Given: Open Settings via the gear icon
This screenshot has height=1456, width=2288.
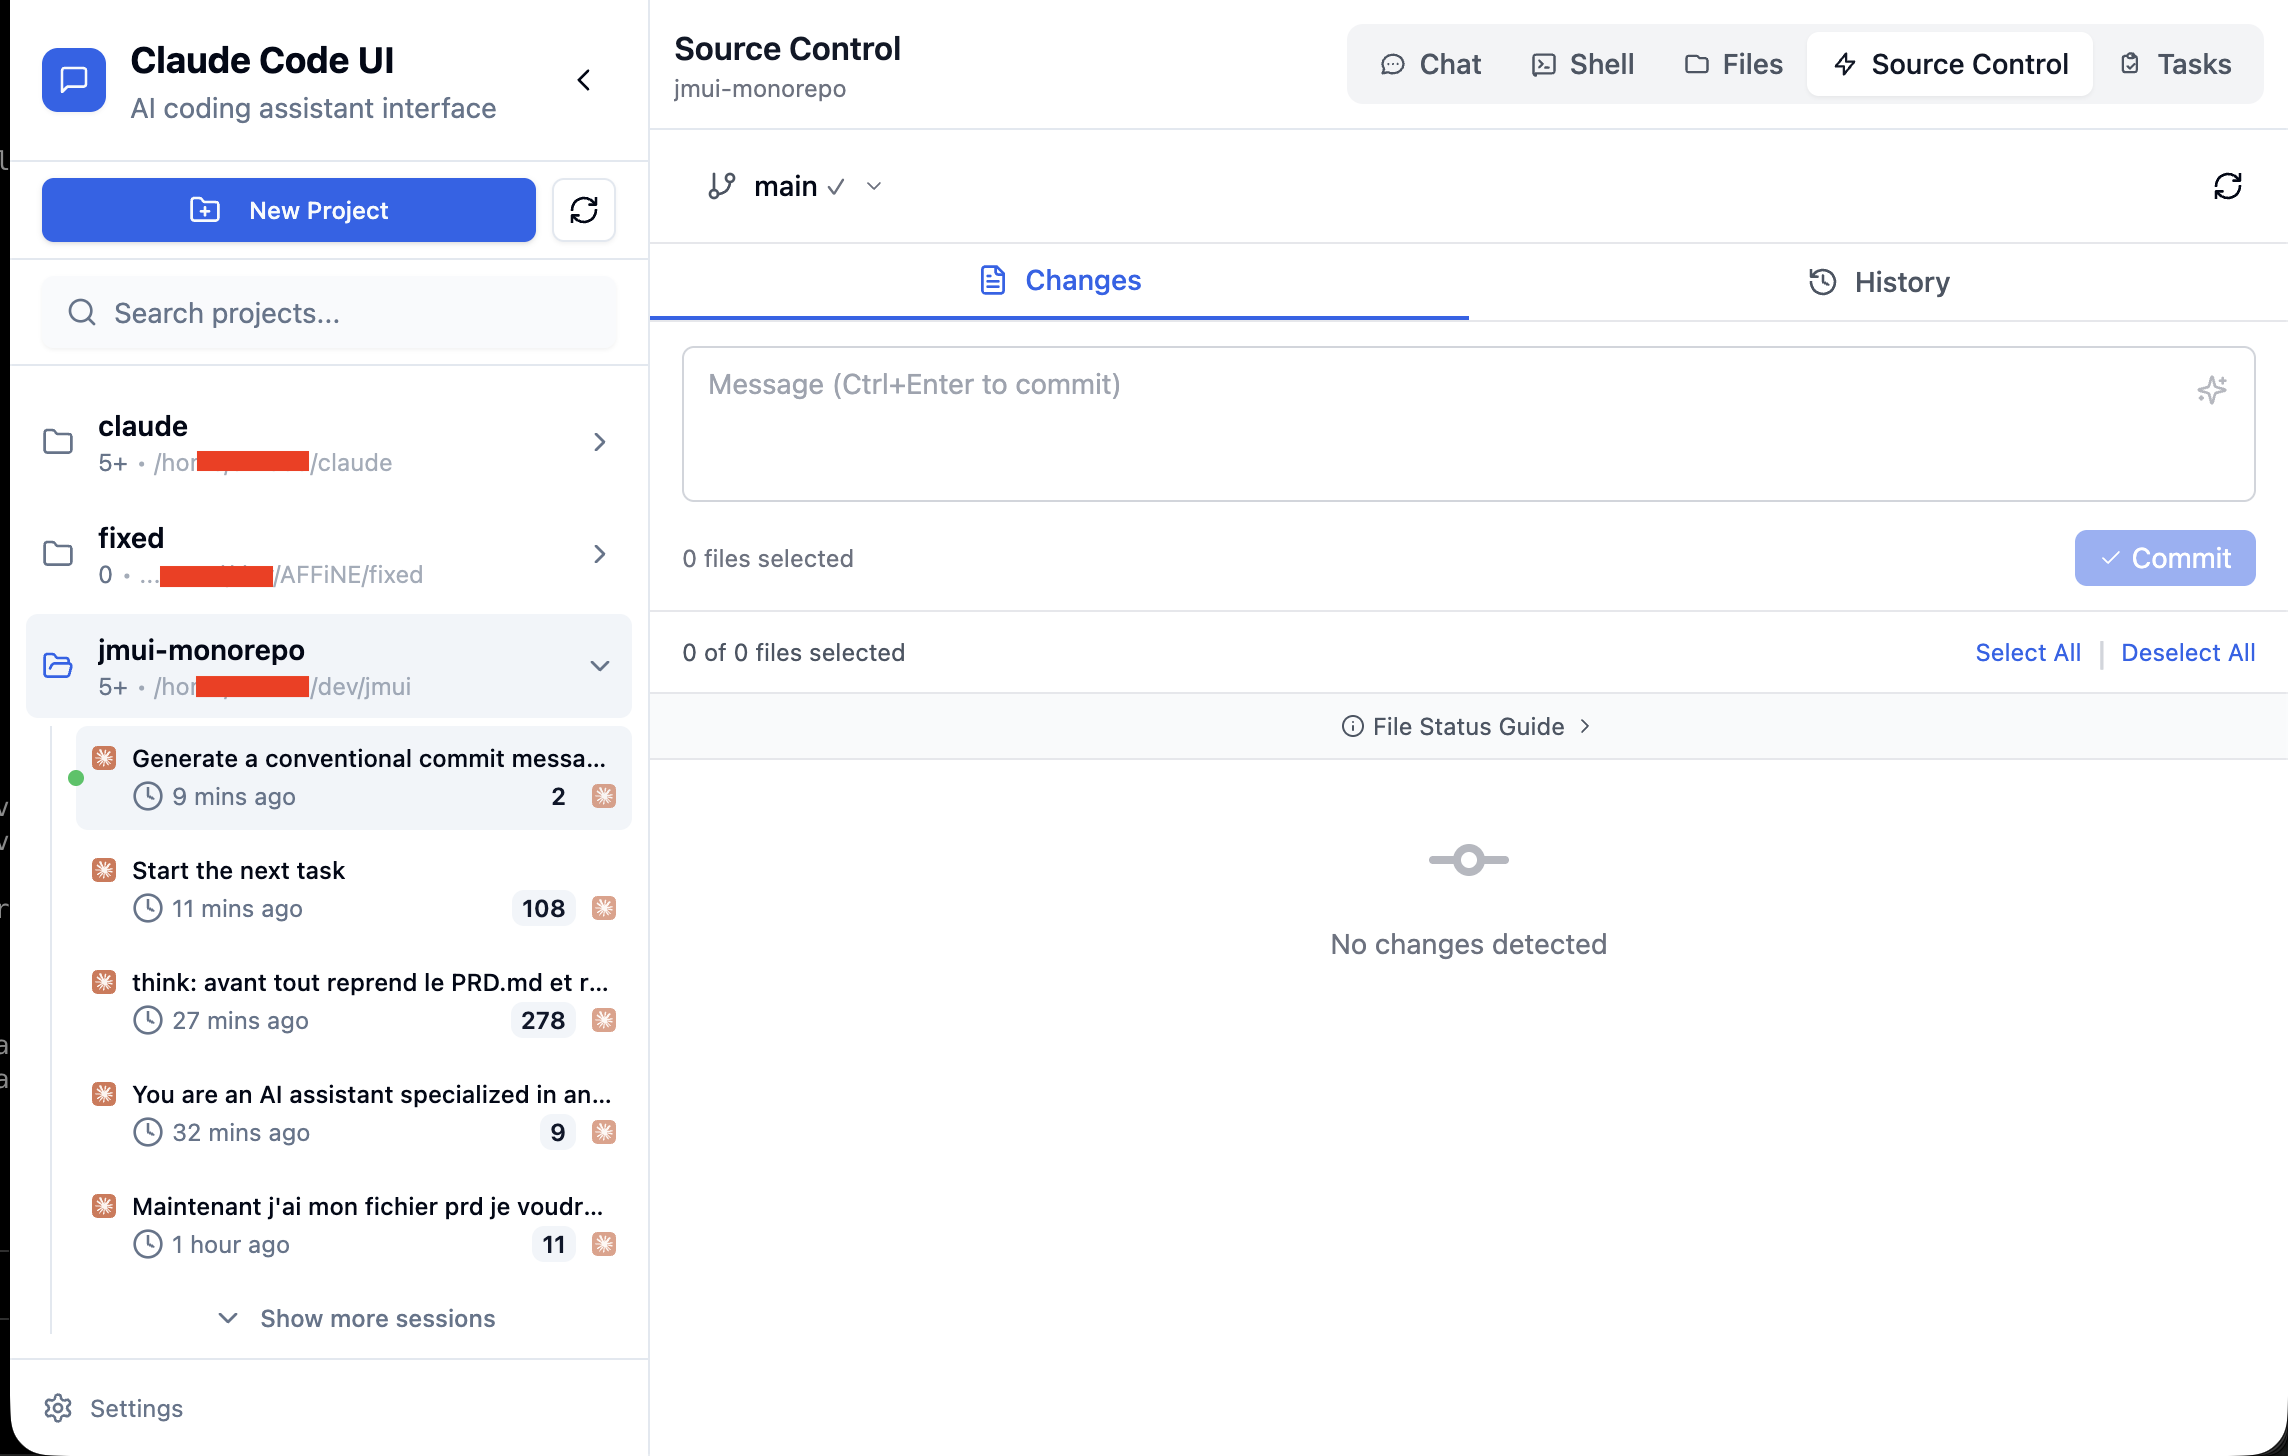Looking at the screenshot, I should (x=58, y=1408).
